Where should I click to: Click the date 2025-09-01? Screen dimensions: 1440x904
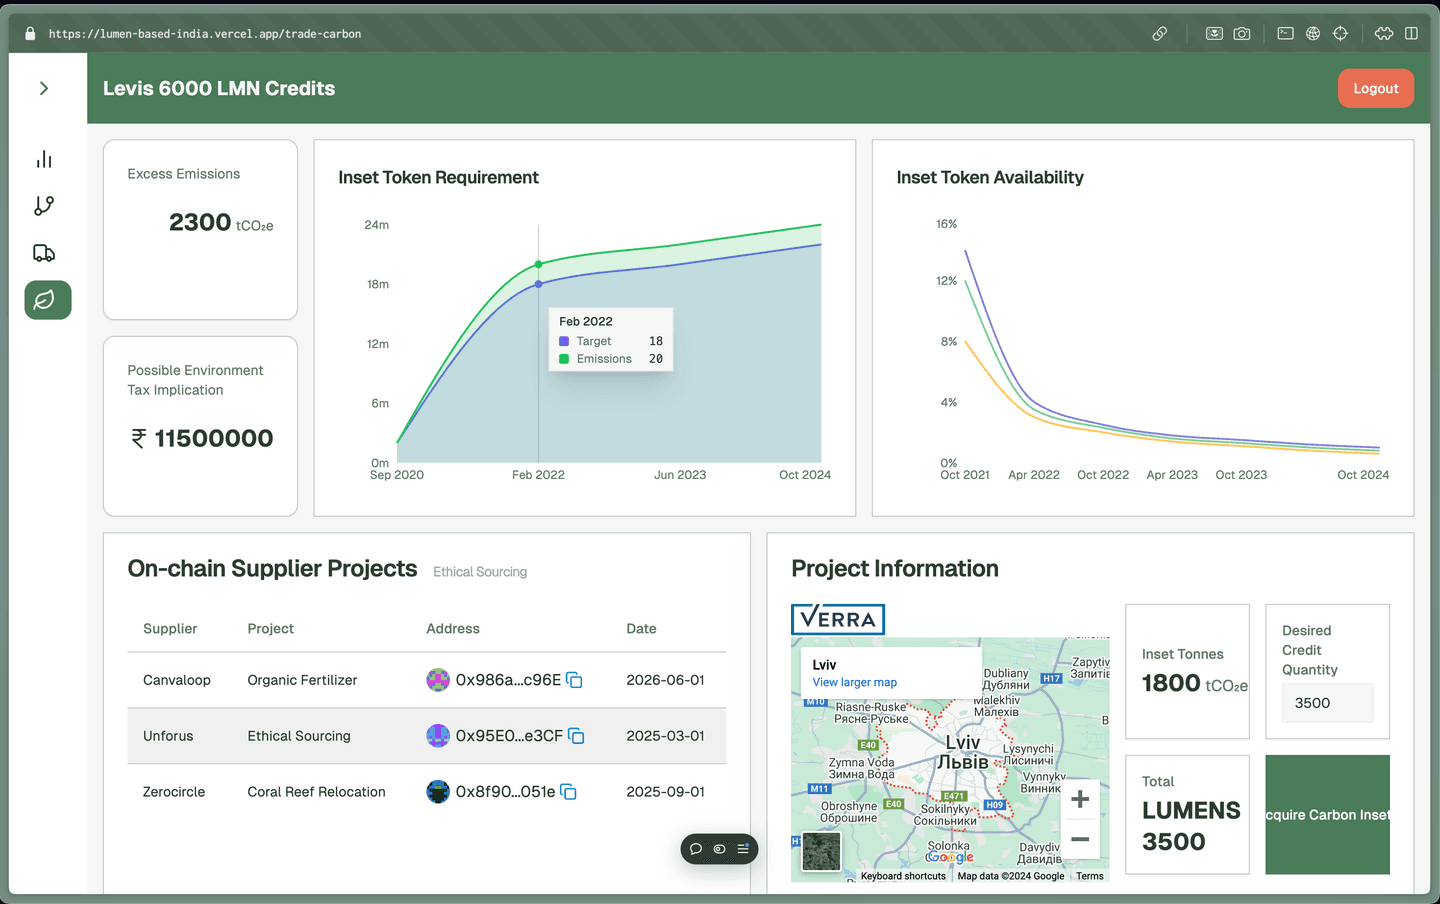[x=665, y=792]
